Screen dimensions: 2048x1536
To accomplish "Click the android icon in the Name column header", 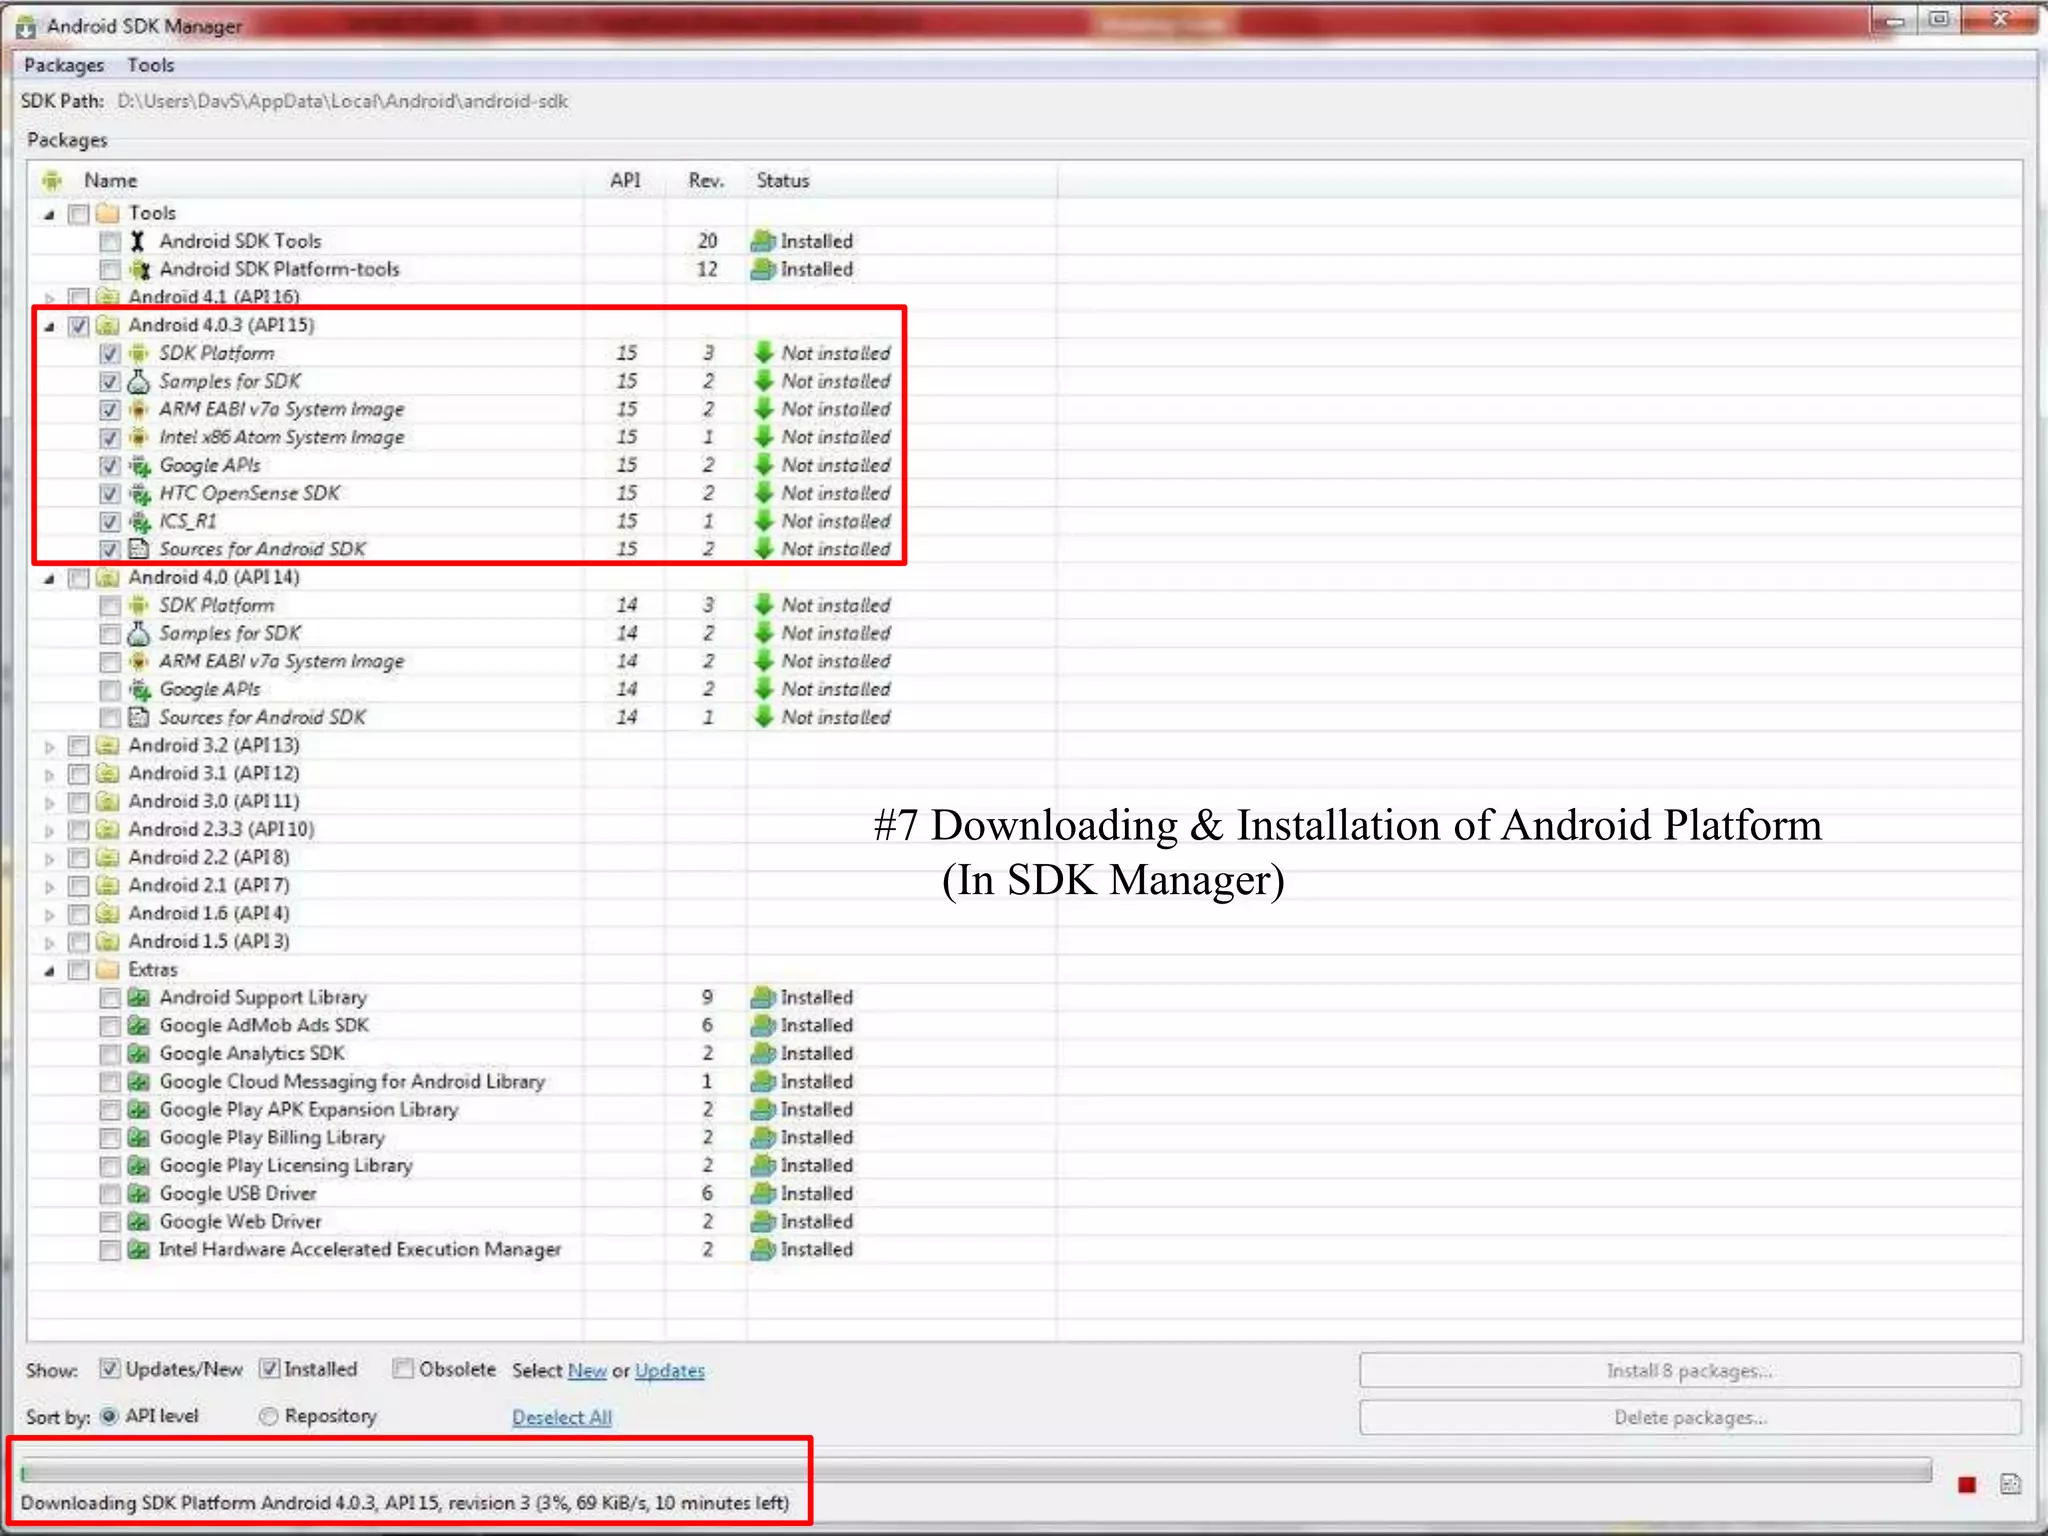I will pos(52,180).
